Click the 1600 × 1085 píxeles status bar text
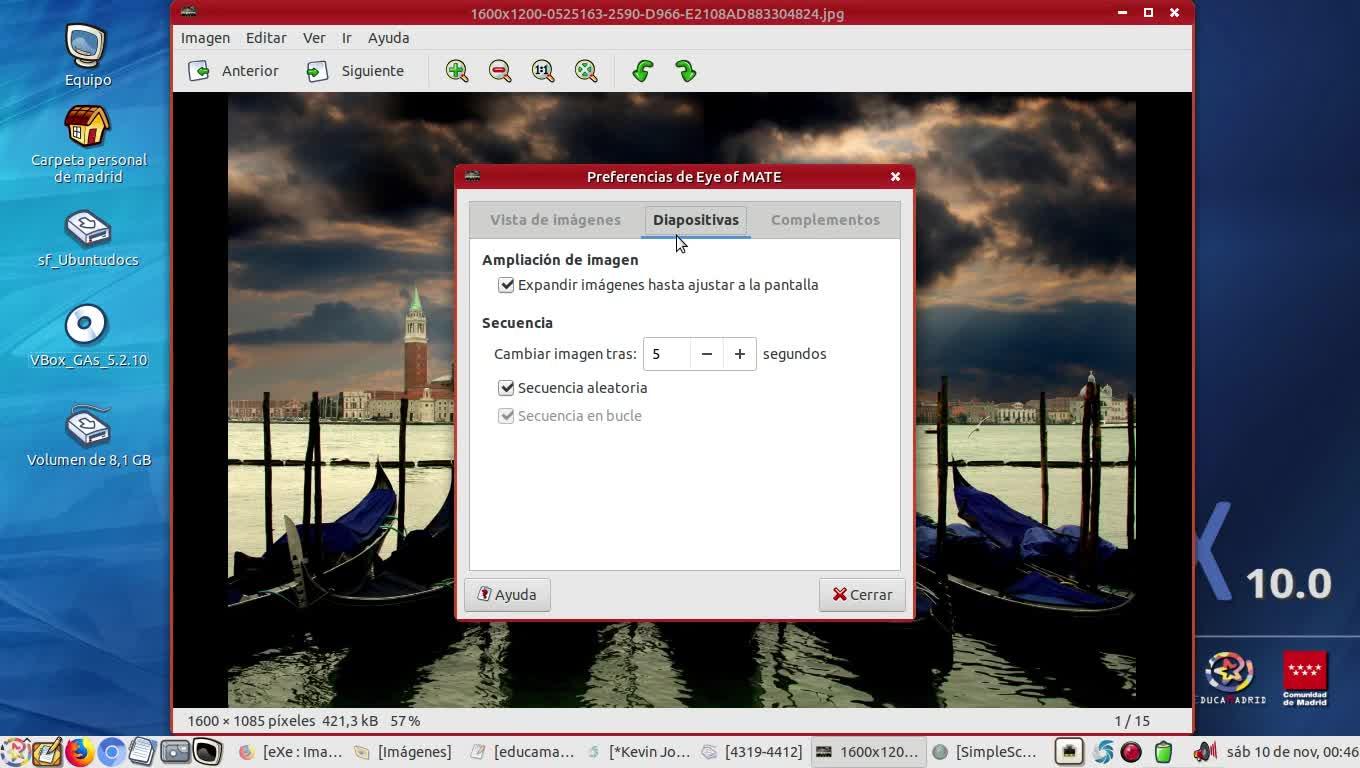The height and width of the screenshot is (768, 1360). [x=251, y=721]
